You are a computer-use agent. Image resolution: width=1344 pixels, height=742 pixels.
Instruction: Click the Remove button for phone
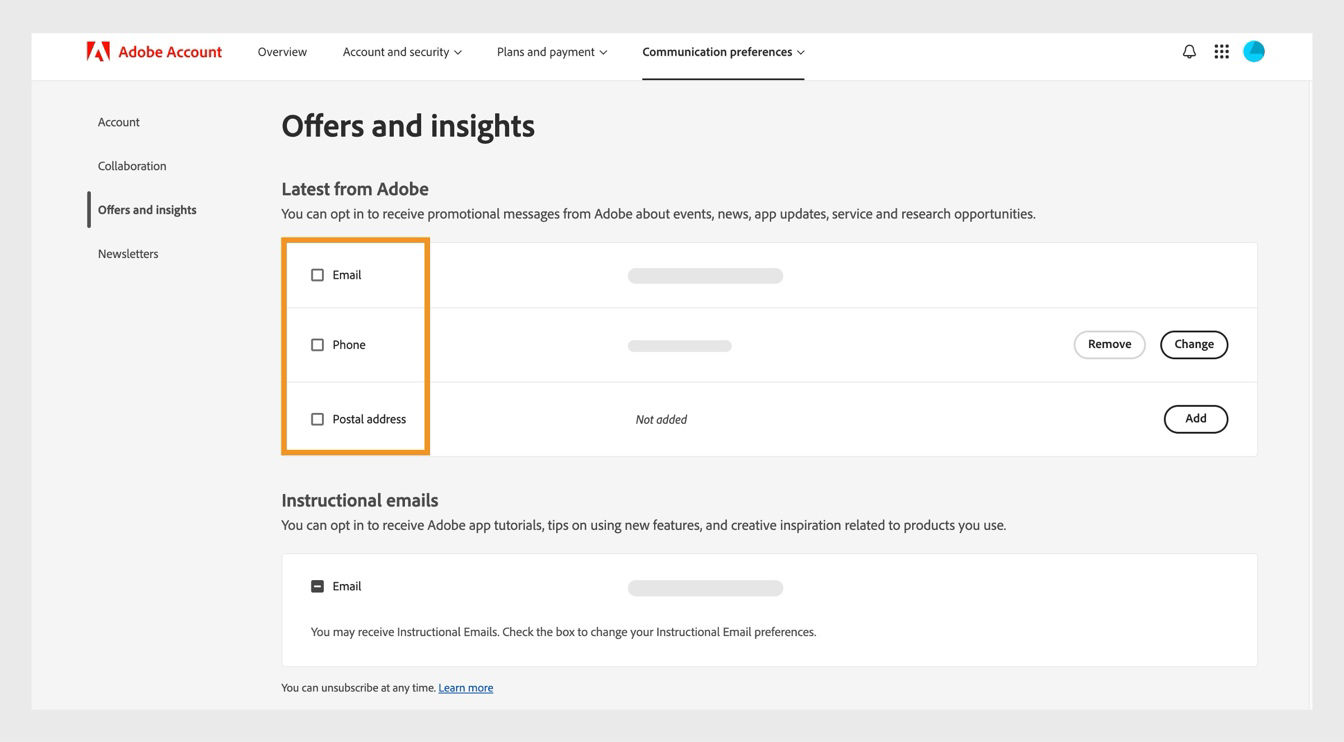pyautogui.click(x=1109, y=344)
